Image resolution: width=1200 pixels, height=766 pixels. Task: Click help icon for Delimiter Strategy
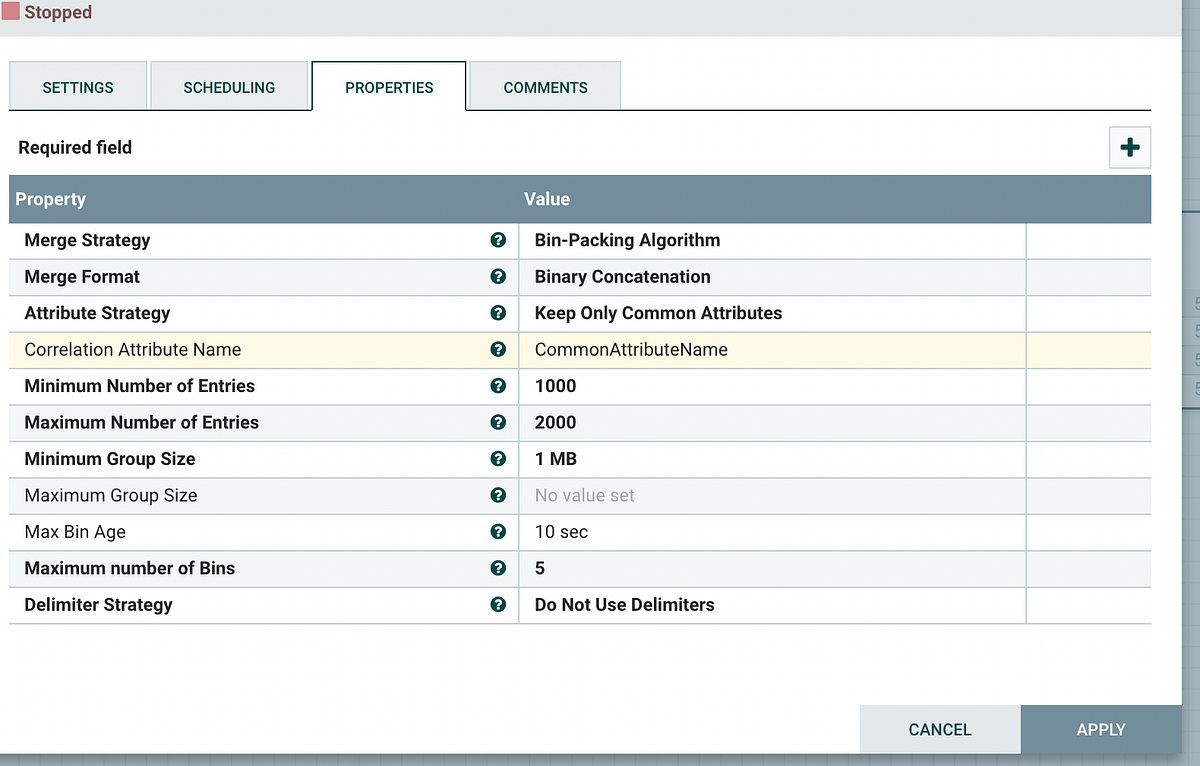[498, 605]
